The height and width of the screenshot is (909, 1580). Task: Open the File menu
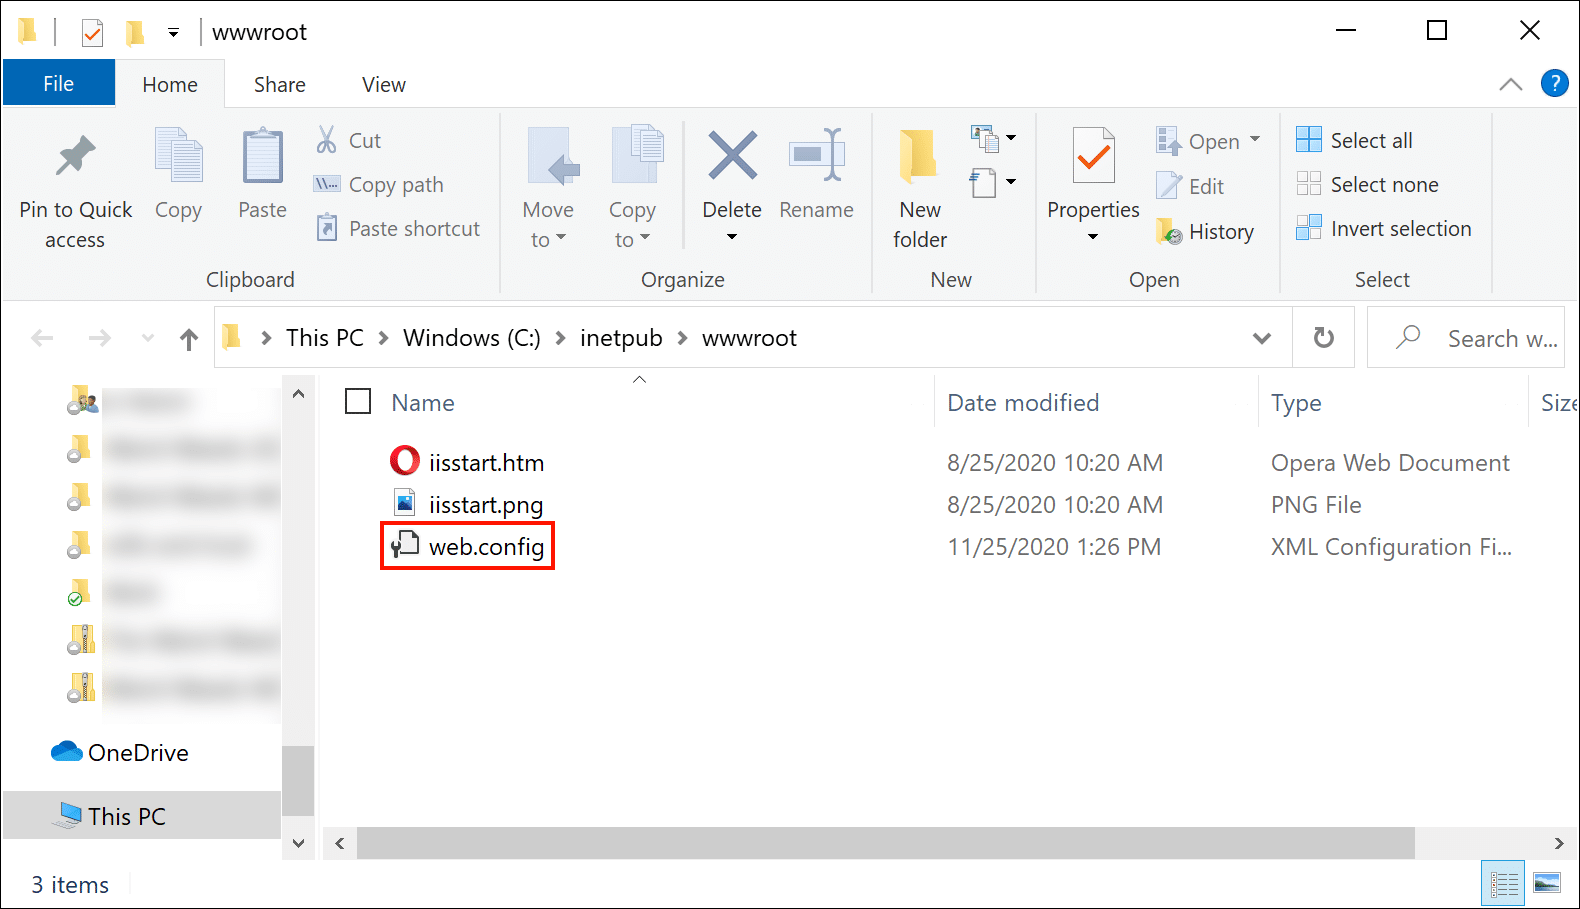58,84
